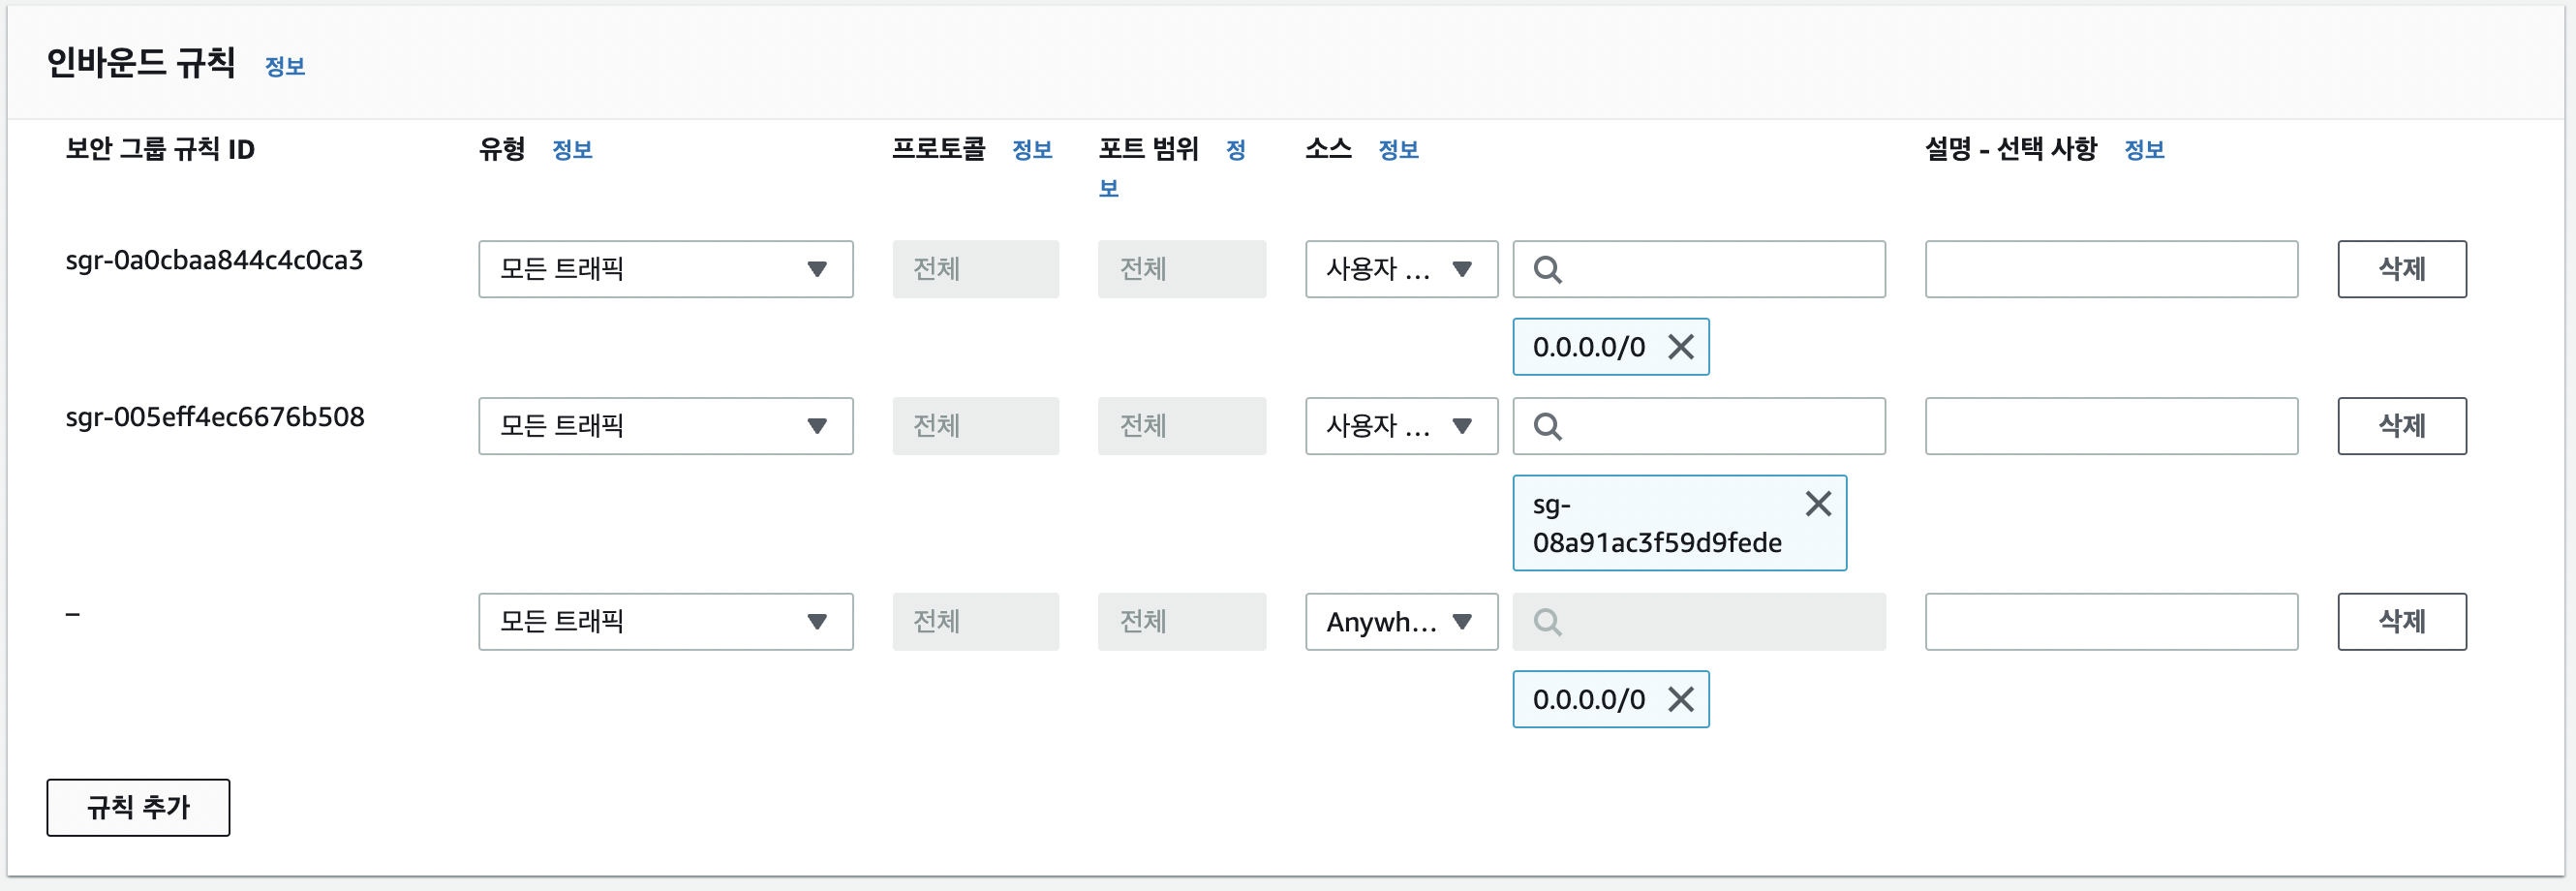Remove the 0.0.0.0/0 tag in the sgr-0a0cbaa844c4c0ca3 row
Screen dimensions: 2576x891
[x=1681, y=347]
